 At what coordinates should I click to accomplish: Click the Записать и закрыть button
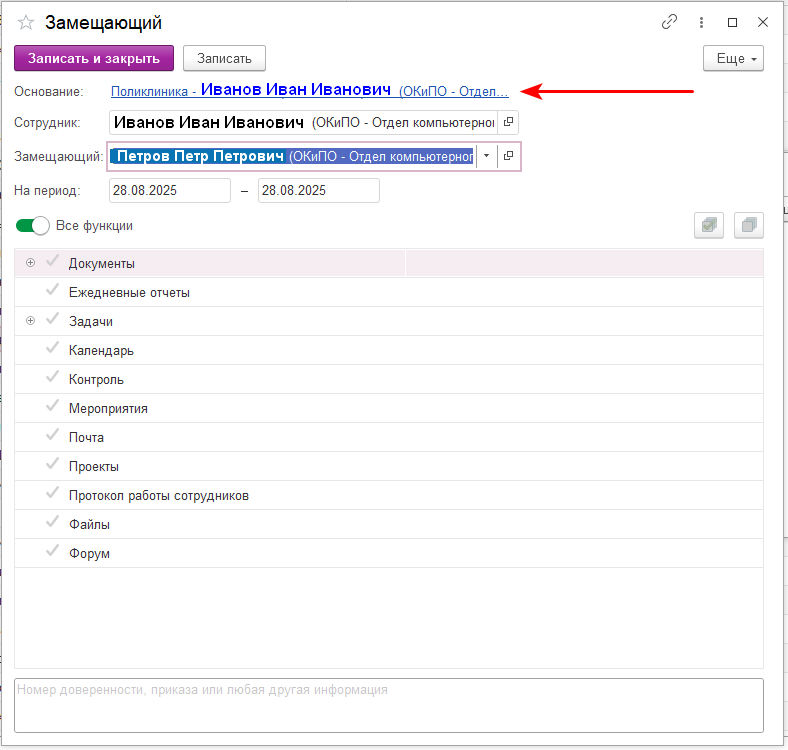94,59
